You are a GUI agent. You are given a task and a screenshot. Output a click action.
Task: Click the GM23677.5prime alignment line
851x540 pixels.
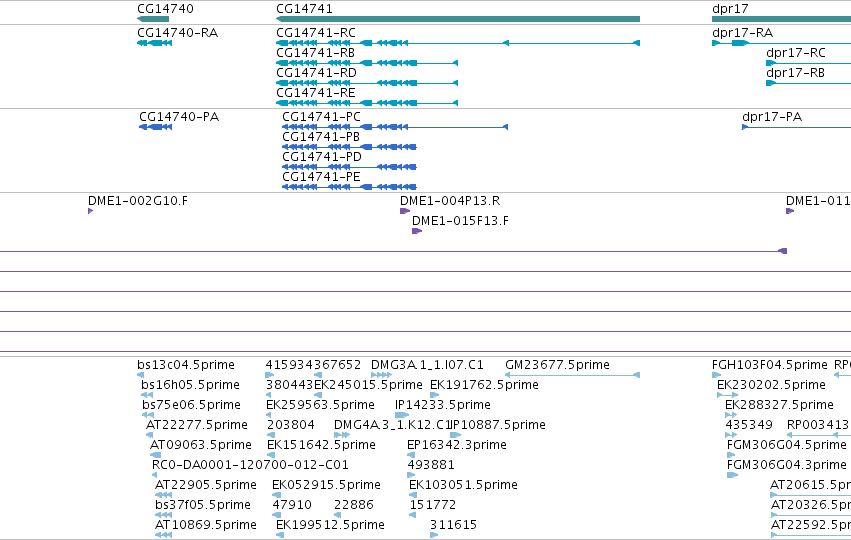[573, 375]
